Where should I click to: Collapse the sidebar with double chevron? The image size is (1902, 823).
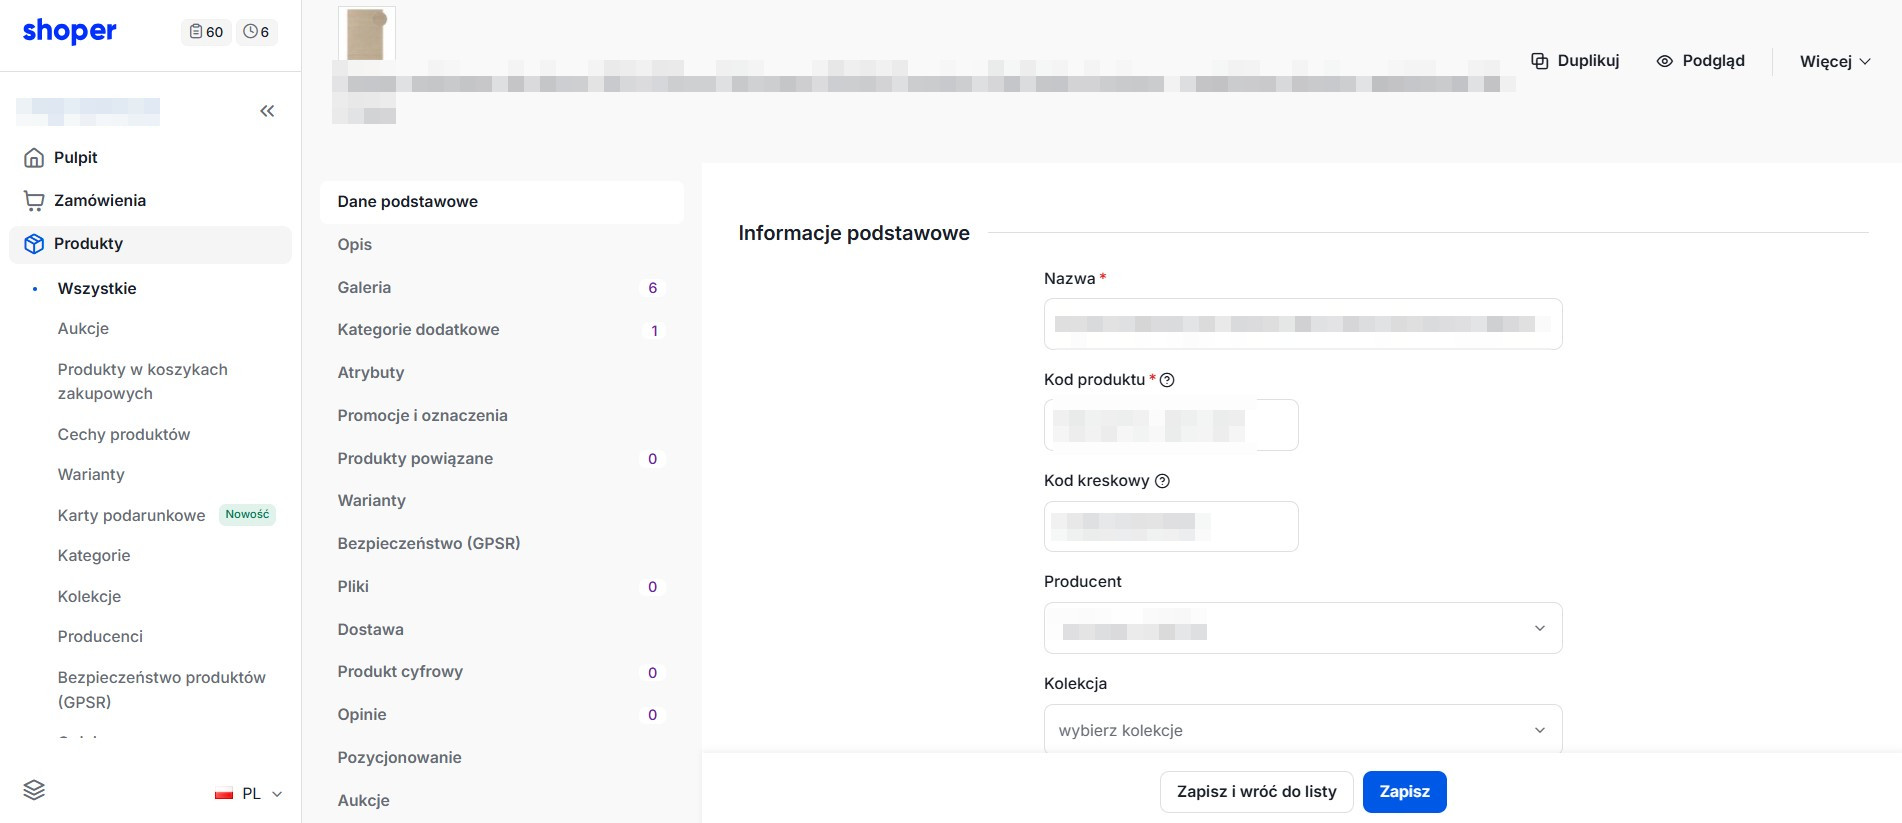coord(267,111)
